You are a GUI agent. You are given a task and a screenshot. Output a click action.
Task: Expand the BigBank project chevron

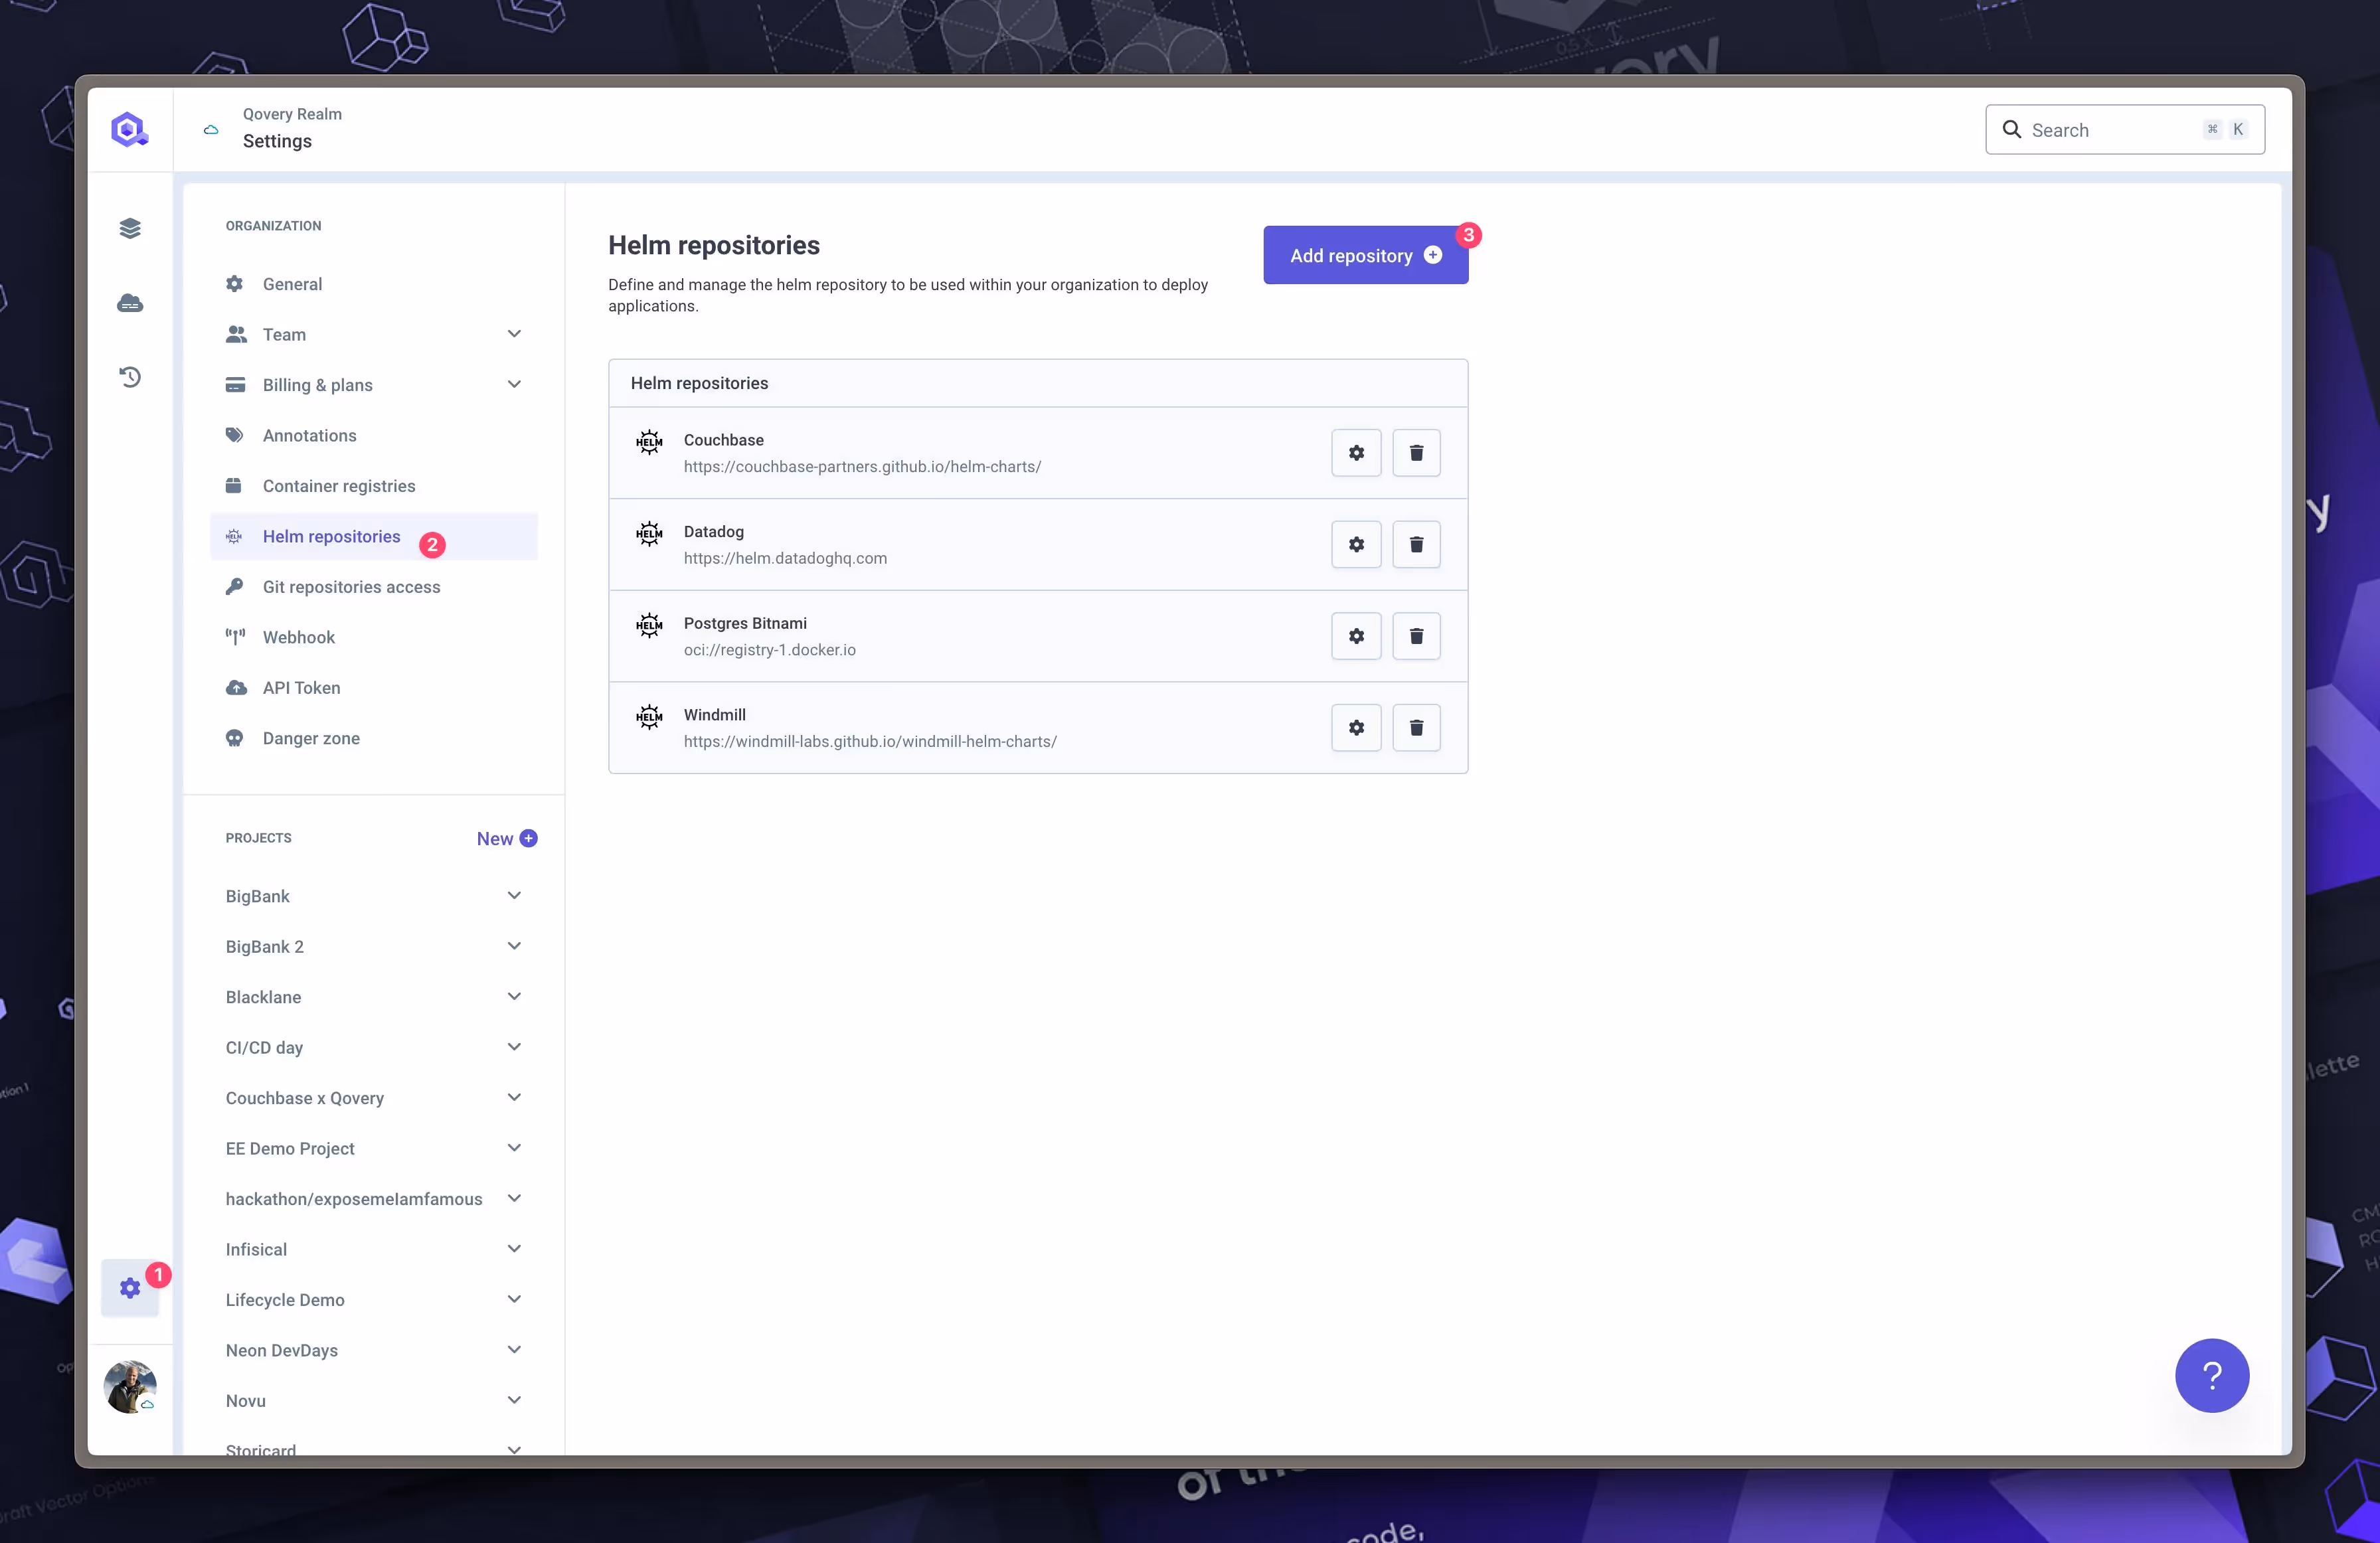point(514,896)
